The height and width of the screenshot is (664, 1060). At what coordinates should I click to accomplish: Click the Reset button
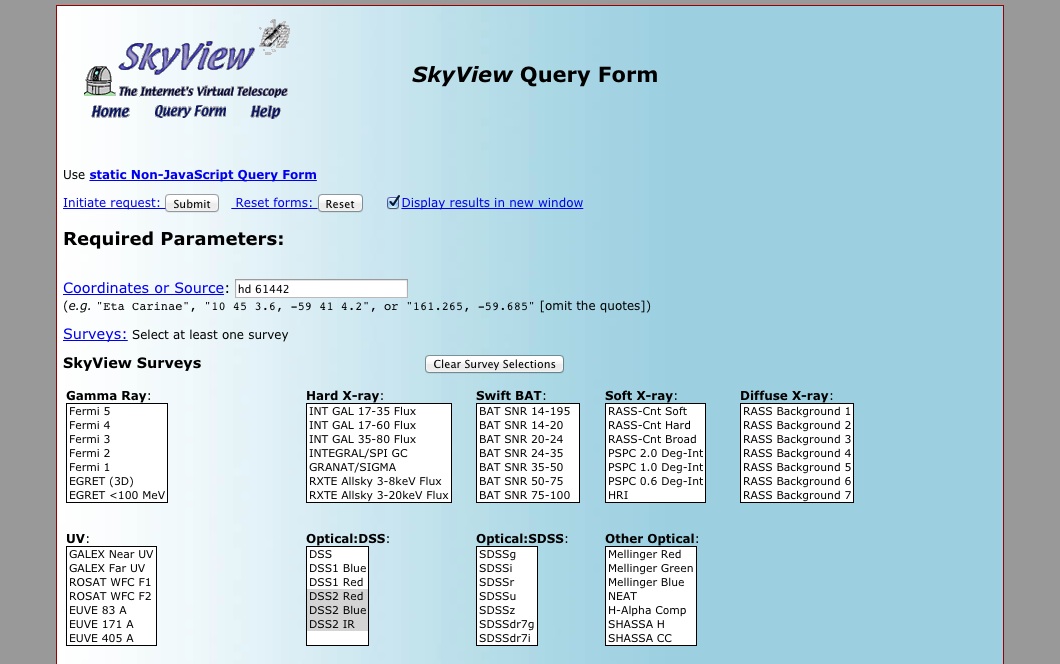(x=340, y=204)
